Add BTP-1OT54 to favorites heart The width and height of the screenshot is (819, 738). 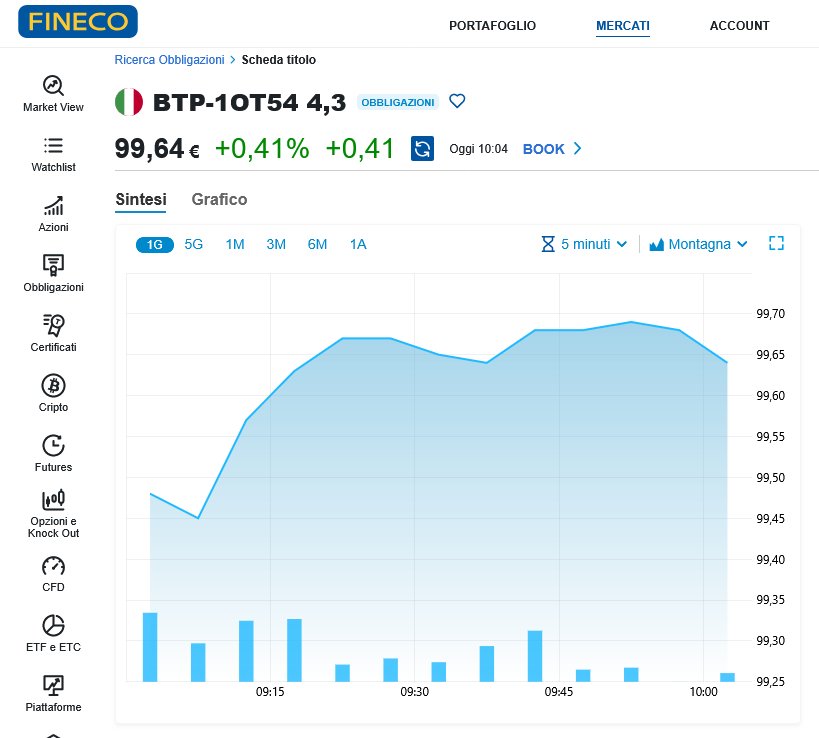(x=457, y=101)
